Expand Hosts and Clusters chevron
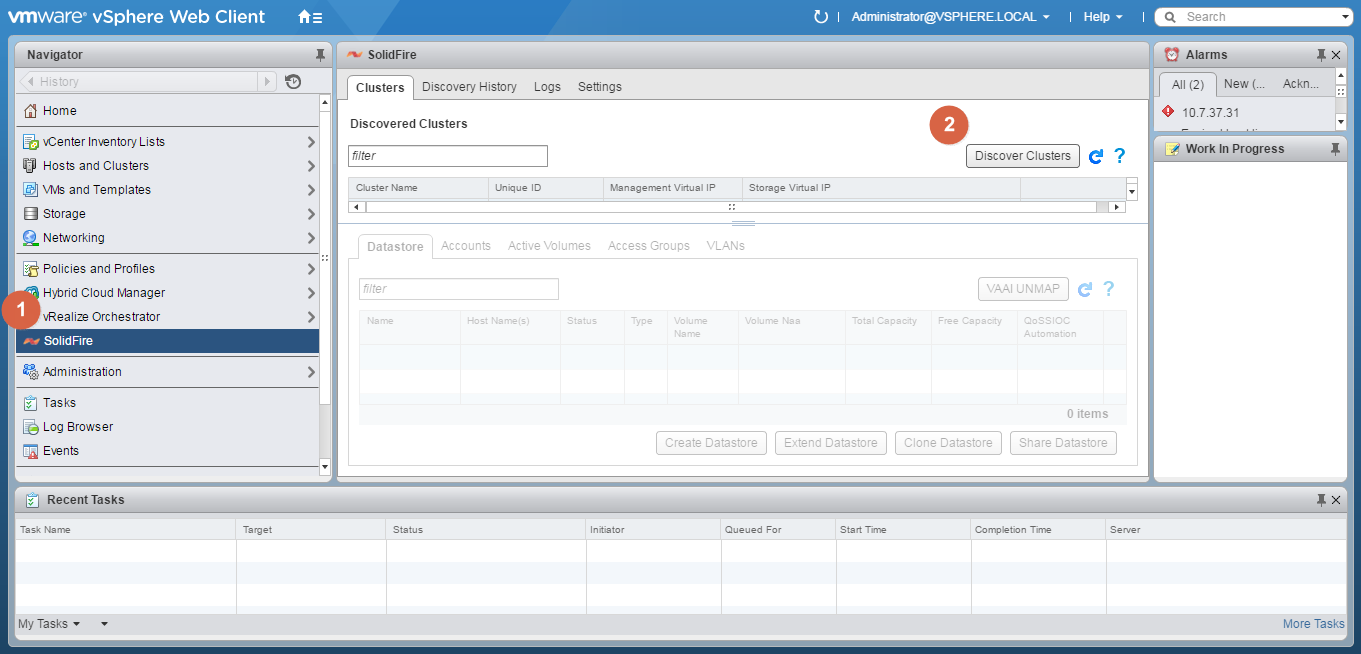Viewport: 1361px width, 654px height. [311, 166]
